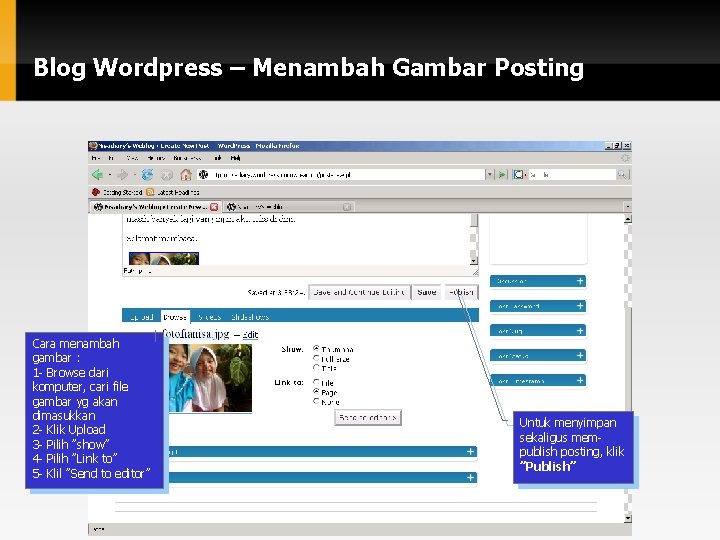This screenshot has width=720, height=540.
Task: Switch to the Browse tab
Action: click(175, 317)
